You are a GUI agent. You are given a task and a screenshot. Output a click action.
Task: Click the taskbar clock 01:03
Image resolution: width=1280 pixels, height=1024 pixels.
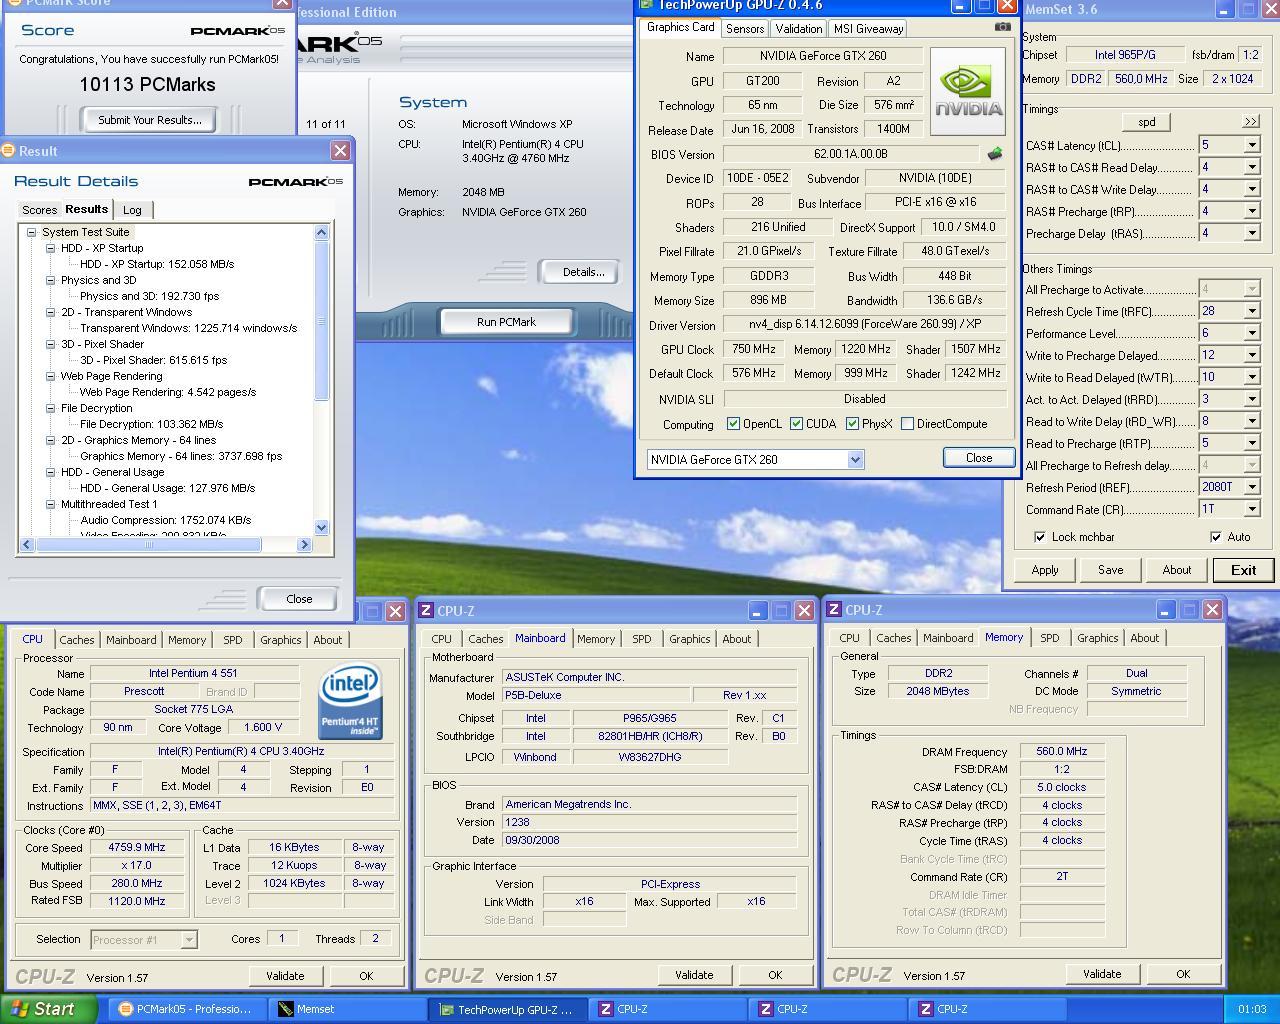click(1252, 1009)
